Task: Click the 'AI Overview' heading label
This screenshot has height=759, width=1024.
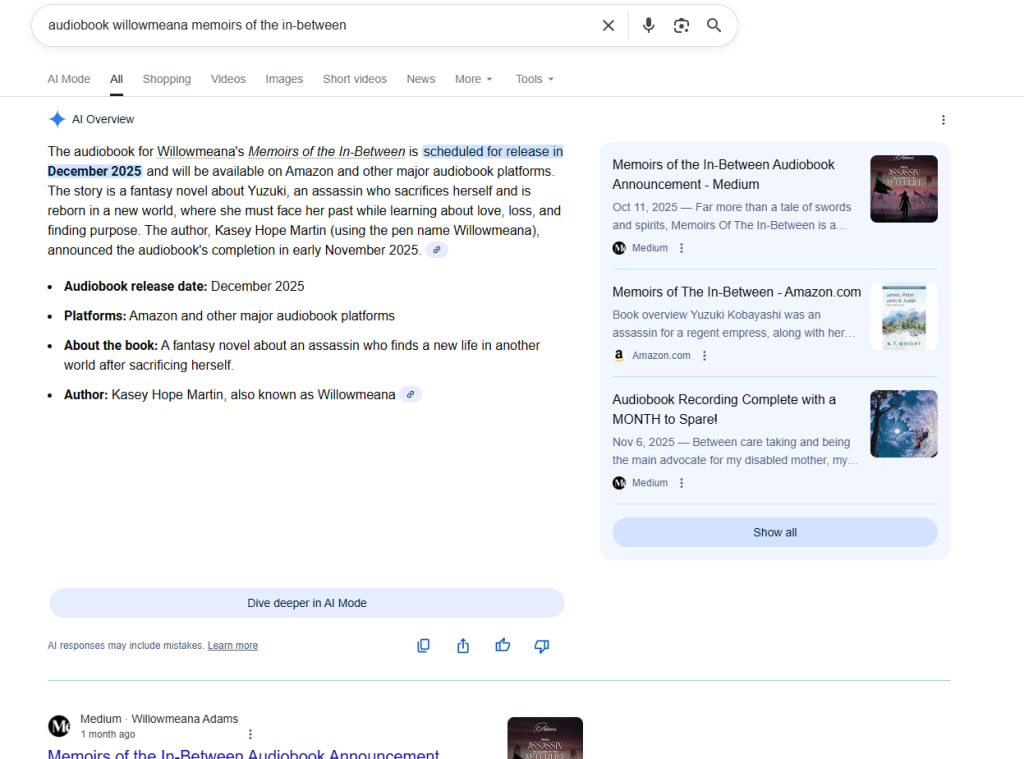Action: [x=103, y=119]
